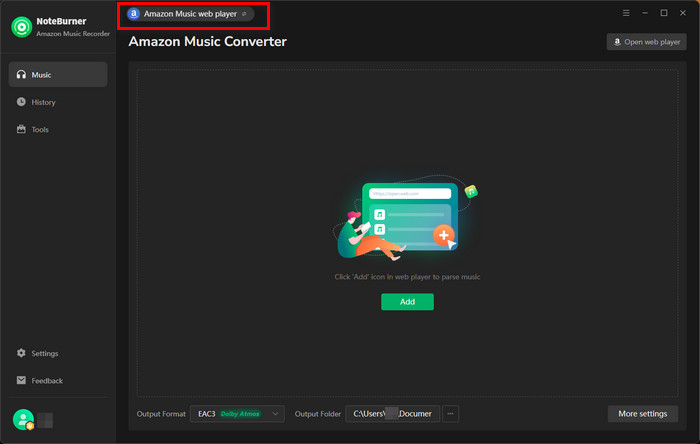
Task: Click the 'Click Add icon in web player' hint
Action: pos(407,277)
